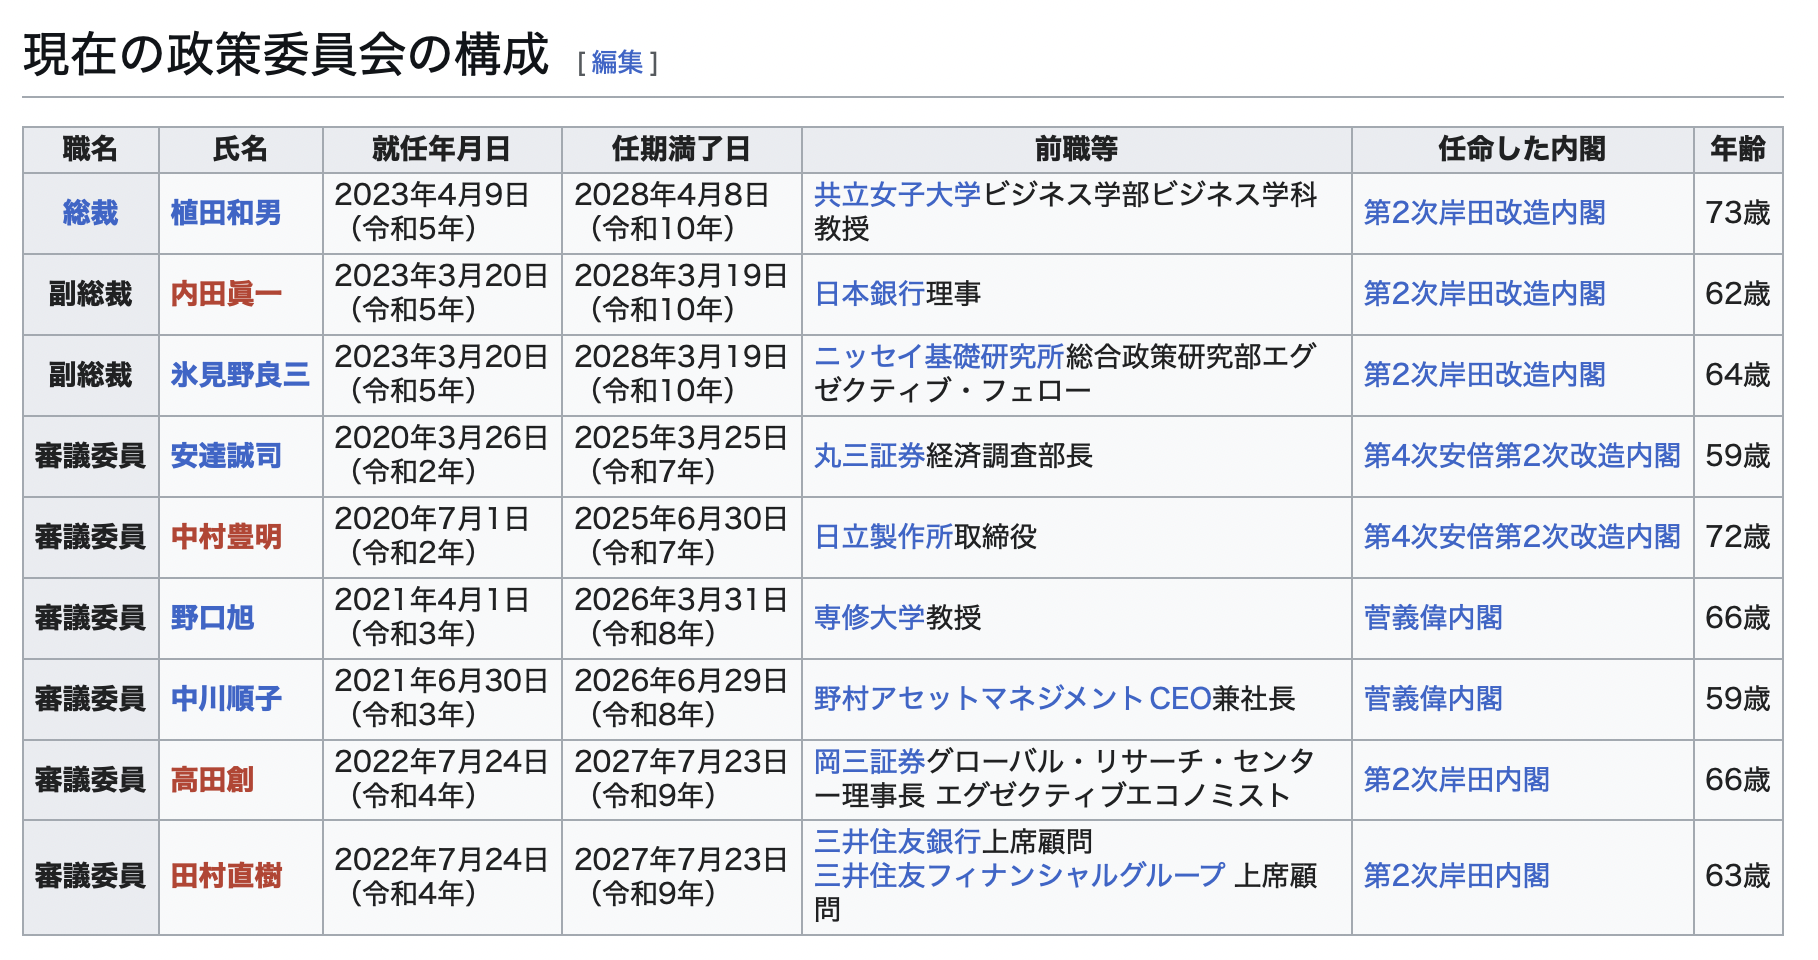
Task: Open the 中川順子 name link
Action: click(226, 699)
